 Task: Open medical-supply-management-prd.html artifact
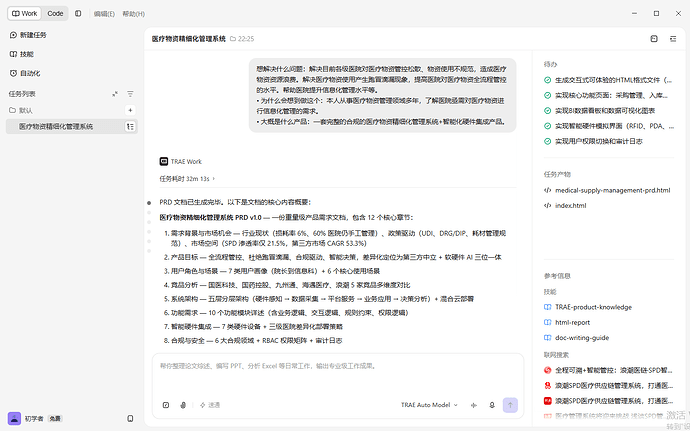[x=613, y=190]
